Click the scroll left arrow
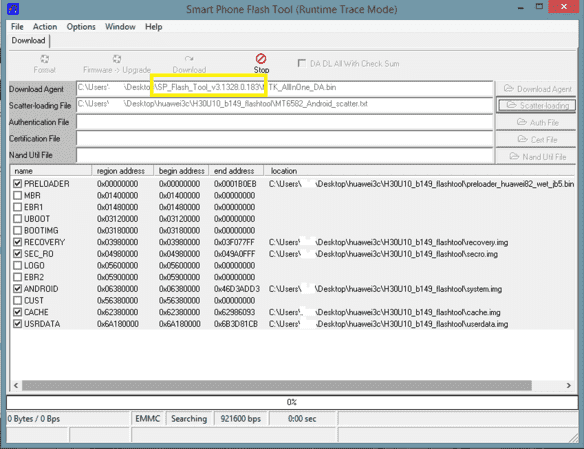 pos(16,385)
